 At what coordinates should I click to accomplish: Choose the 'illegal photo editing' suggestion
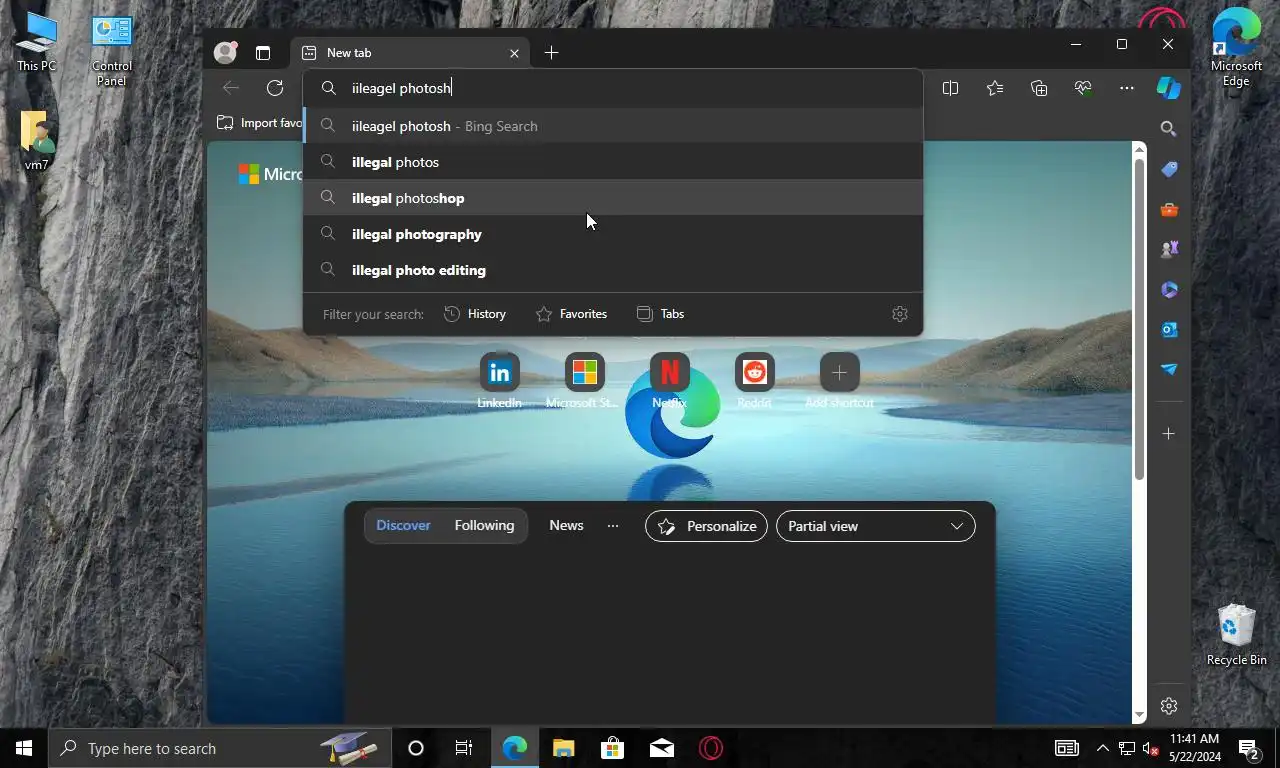(613, 270)
